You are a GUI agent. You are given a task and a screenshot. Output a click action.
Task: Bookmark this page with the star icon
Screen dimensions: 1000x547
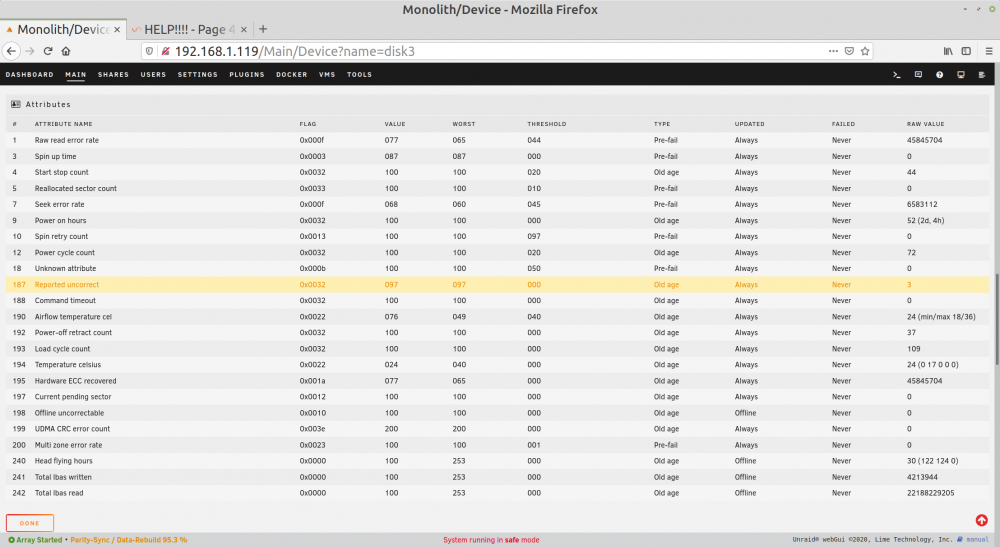click(x=865, y=51)
